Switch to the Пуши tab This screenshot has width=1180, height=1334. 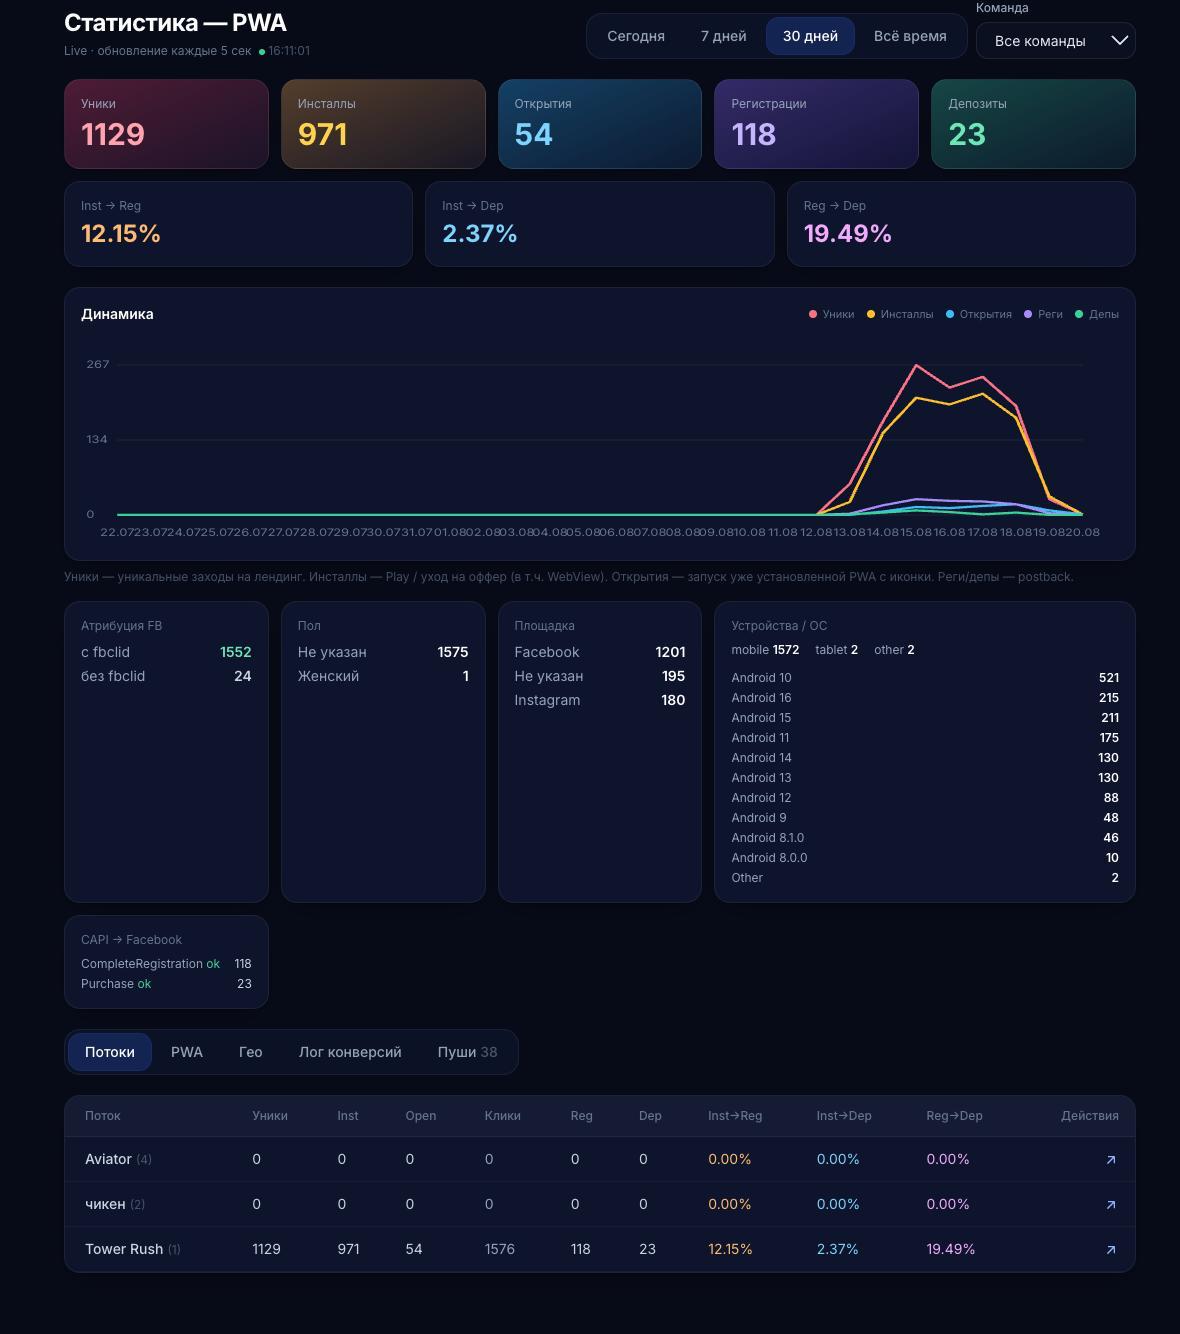point(467,1052)
